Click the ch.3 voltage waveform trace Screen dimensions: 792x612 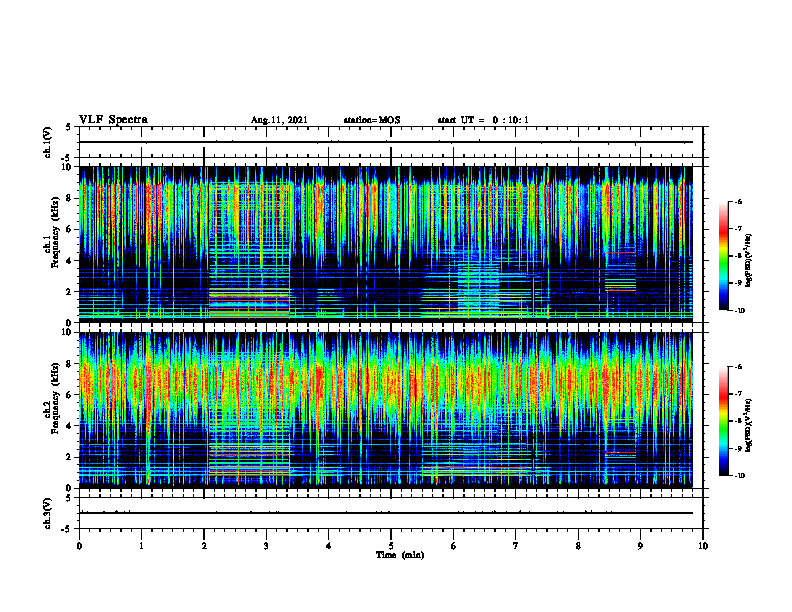pos(385,513)
